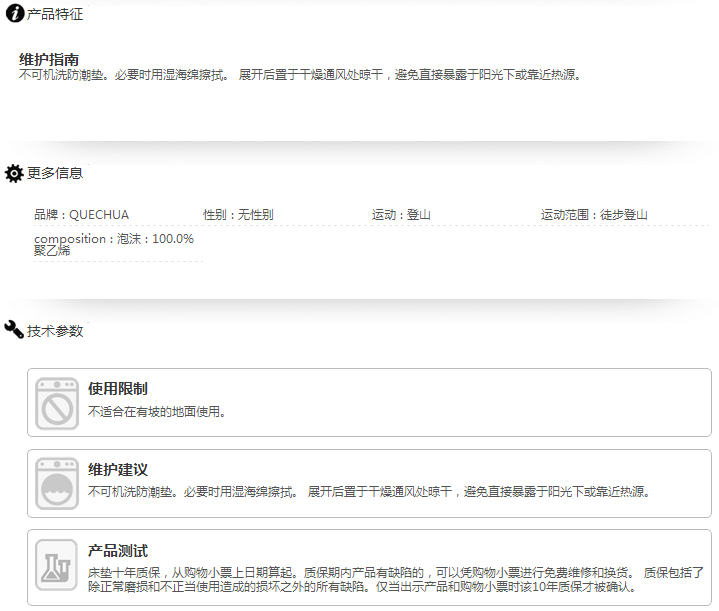The width and height of the screenshot is (719, 611).
Task: Click the 使用限制 prohibited-wash icon
Action: 57,403
